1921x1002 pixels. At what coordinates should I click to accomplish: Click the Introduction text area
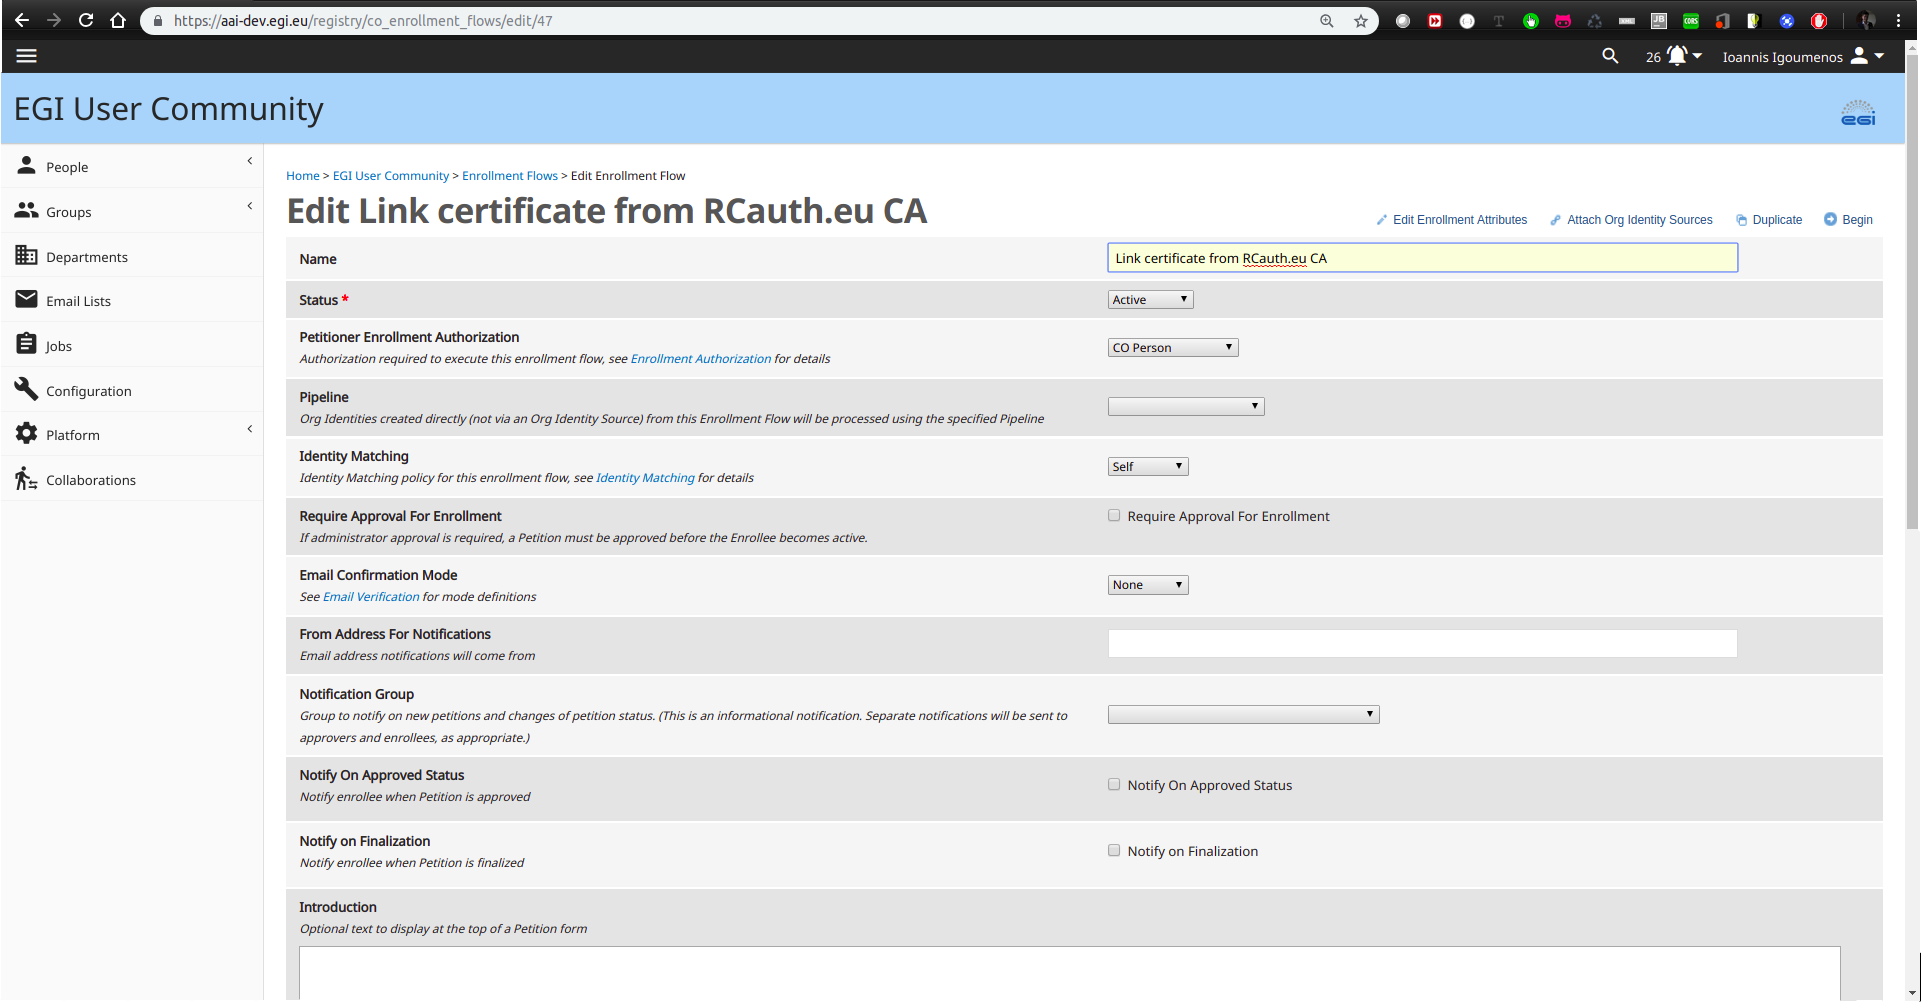click(1069, 973)
